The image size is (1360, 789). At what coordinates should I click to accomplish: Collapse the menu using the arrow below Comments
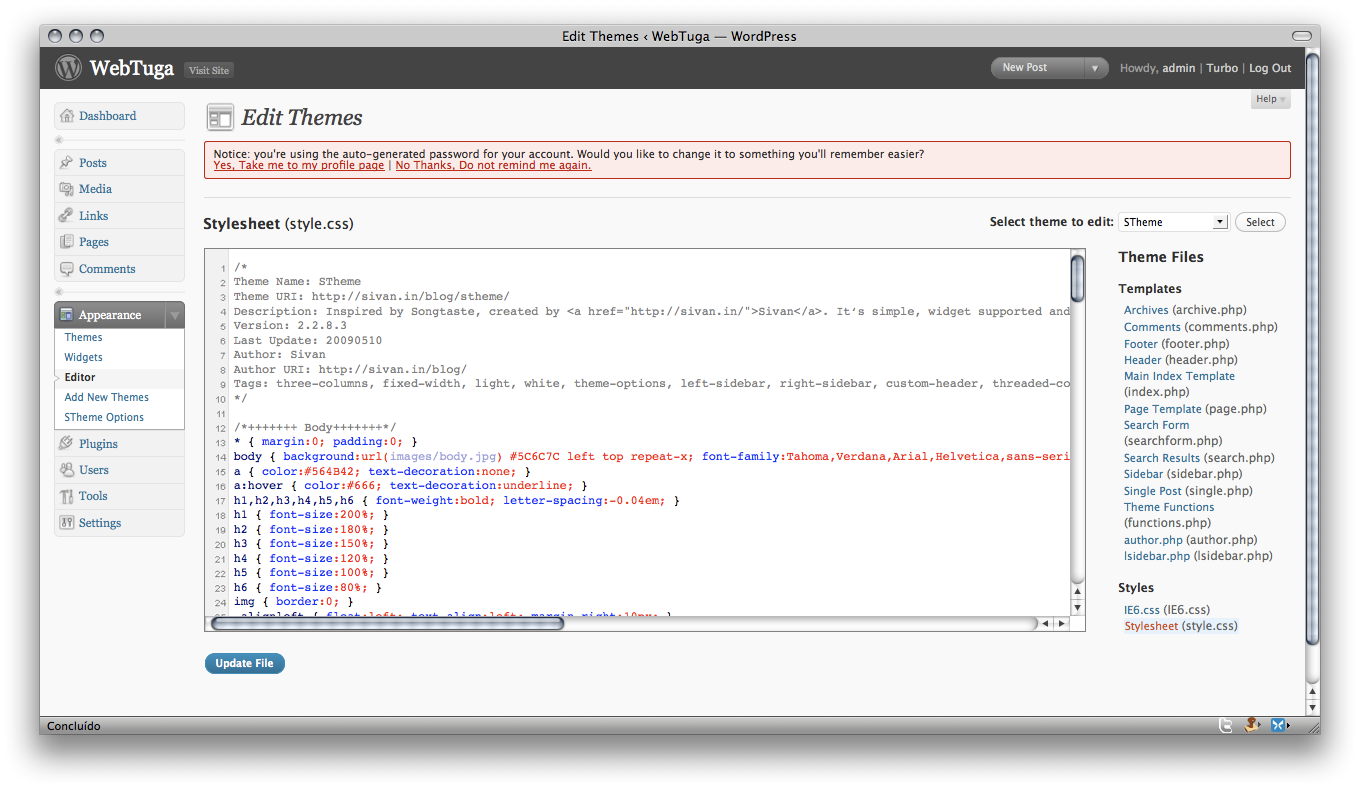pyautogui.click(x=59, y=292)
